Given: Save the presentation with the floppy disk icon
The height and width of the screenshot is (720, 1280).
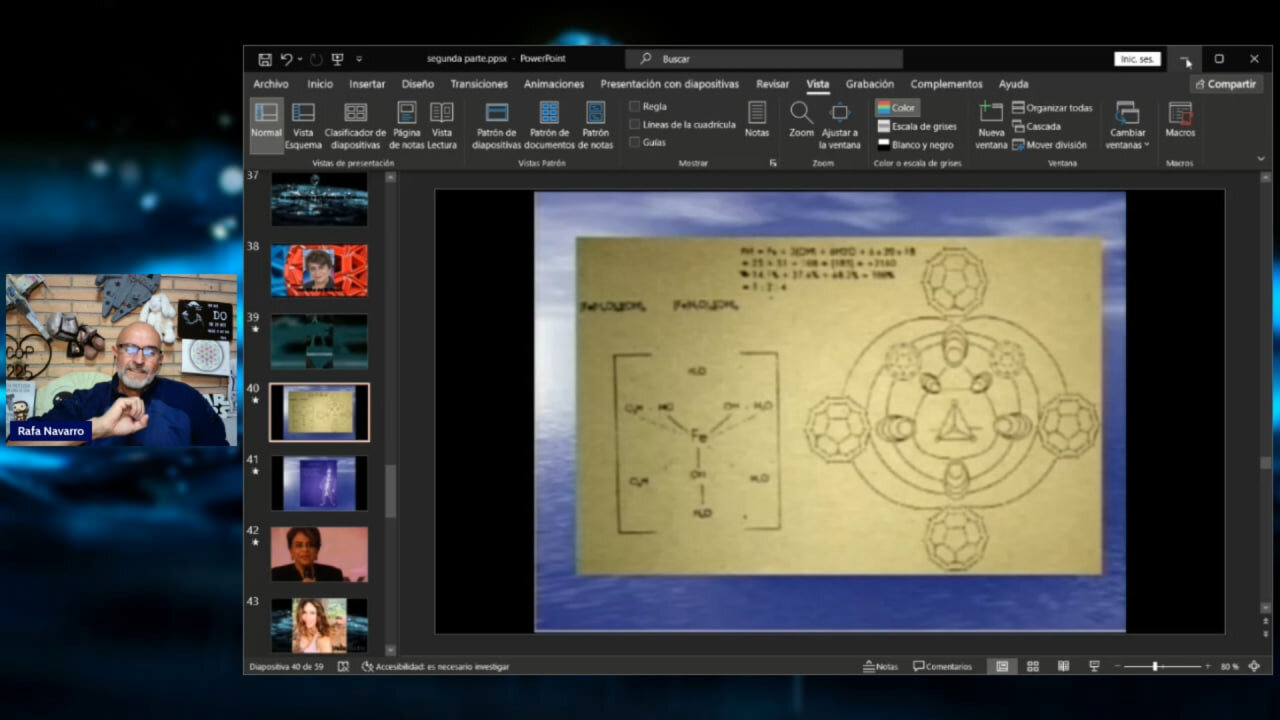Looking at the screenshot, I should pos(264,59).
